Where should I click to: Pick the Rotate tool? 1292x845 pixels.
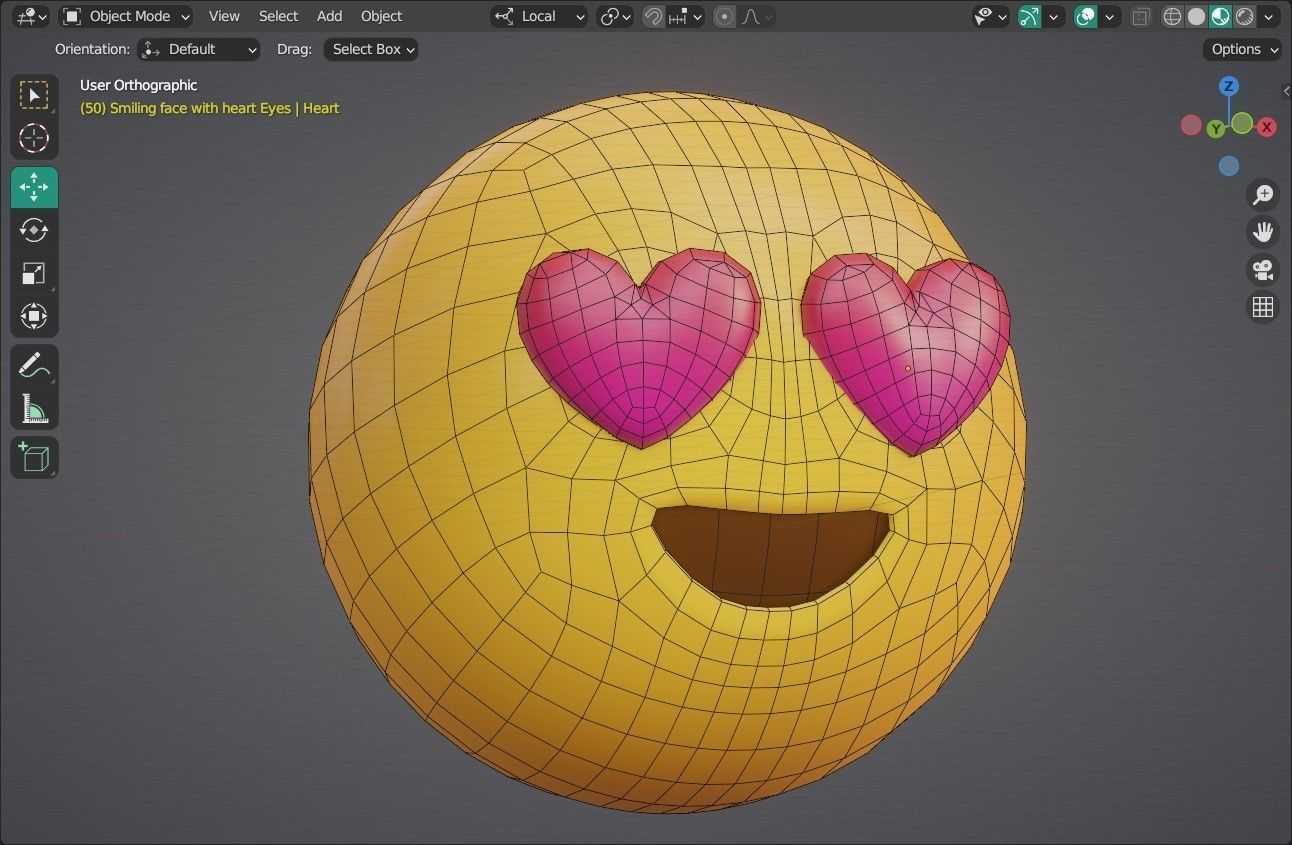(x=34, y=230)
